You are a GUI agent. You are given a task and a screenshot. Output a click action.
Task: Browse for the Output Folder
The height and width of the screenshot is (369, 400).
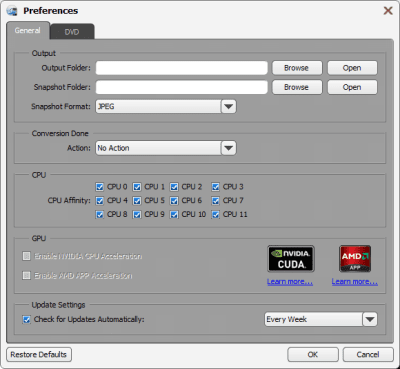(297, 68)
